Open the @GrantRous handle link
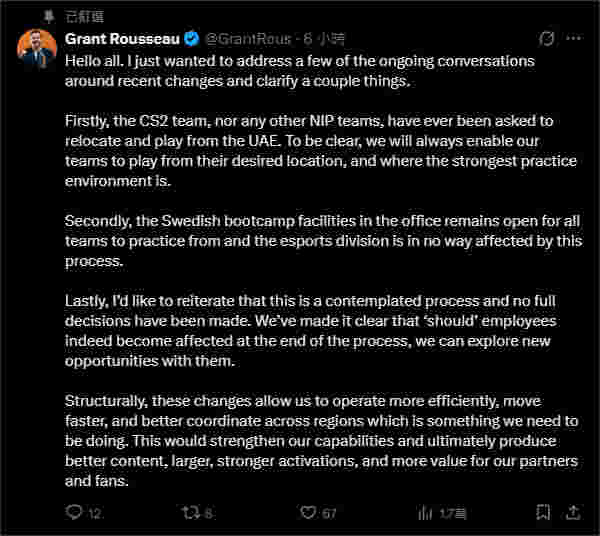This screenshot has width=600, height=536. (247, 39)
